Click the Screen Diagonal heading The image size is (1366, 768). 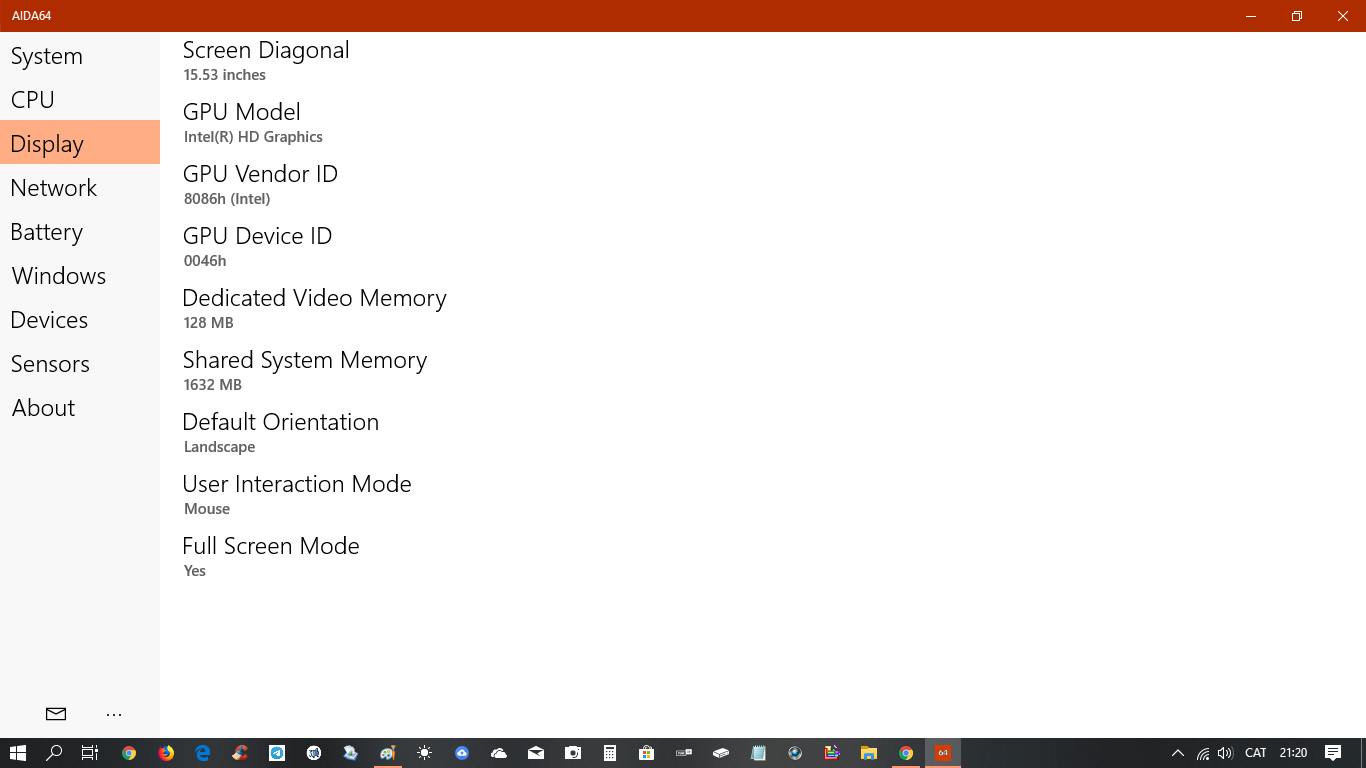[x=266, y=50]
